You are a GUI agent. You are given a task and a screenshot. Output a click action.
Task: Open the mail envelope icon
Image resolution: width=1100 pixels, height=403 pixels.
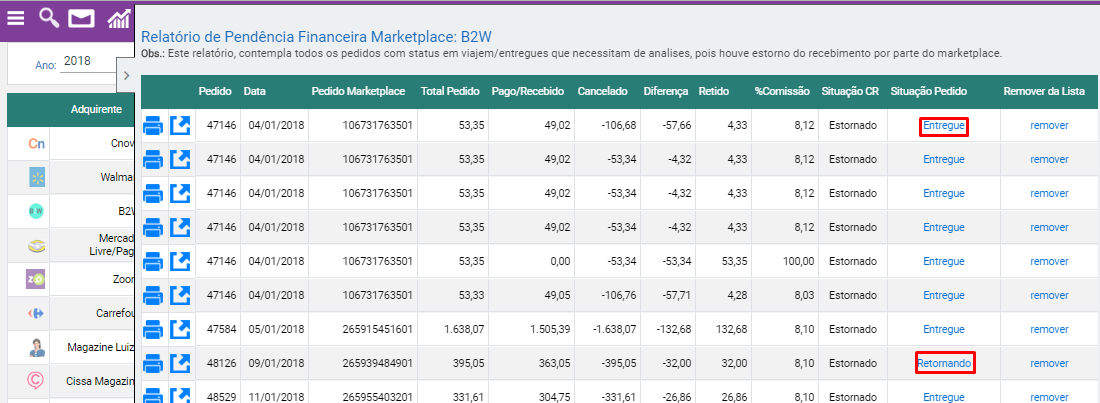[x=81, y=18]
